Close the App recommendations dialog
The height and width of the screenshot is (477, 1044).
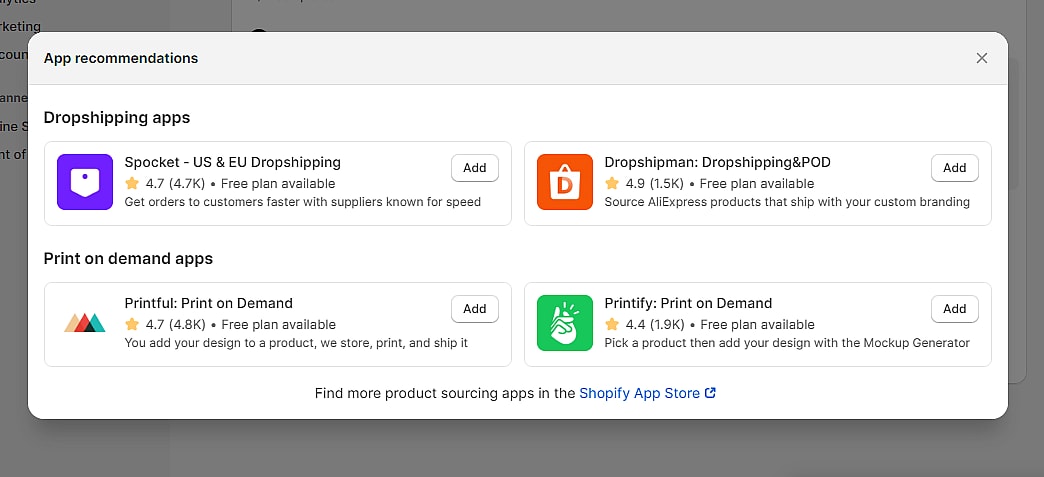981,58
